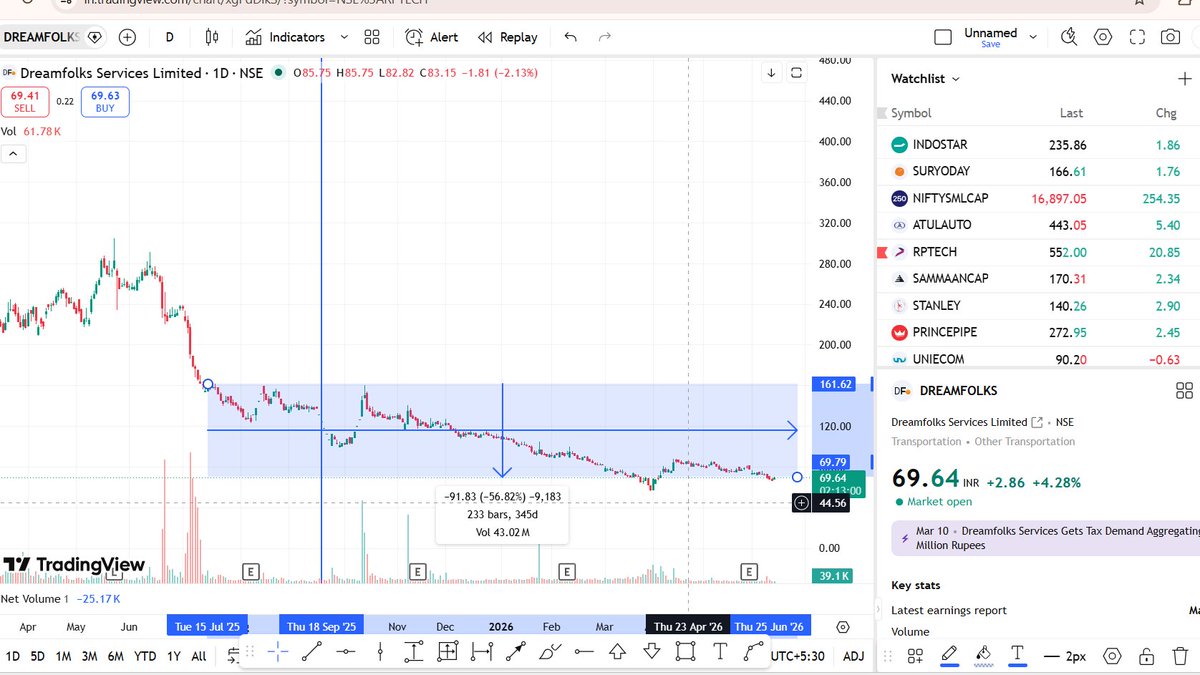Click the 69.63 BUY button

(105, 101)
